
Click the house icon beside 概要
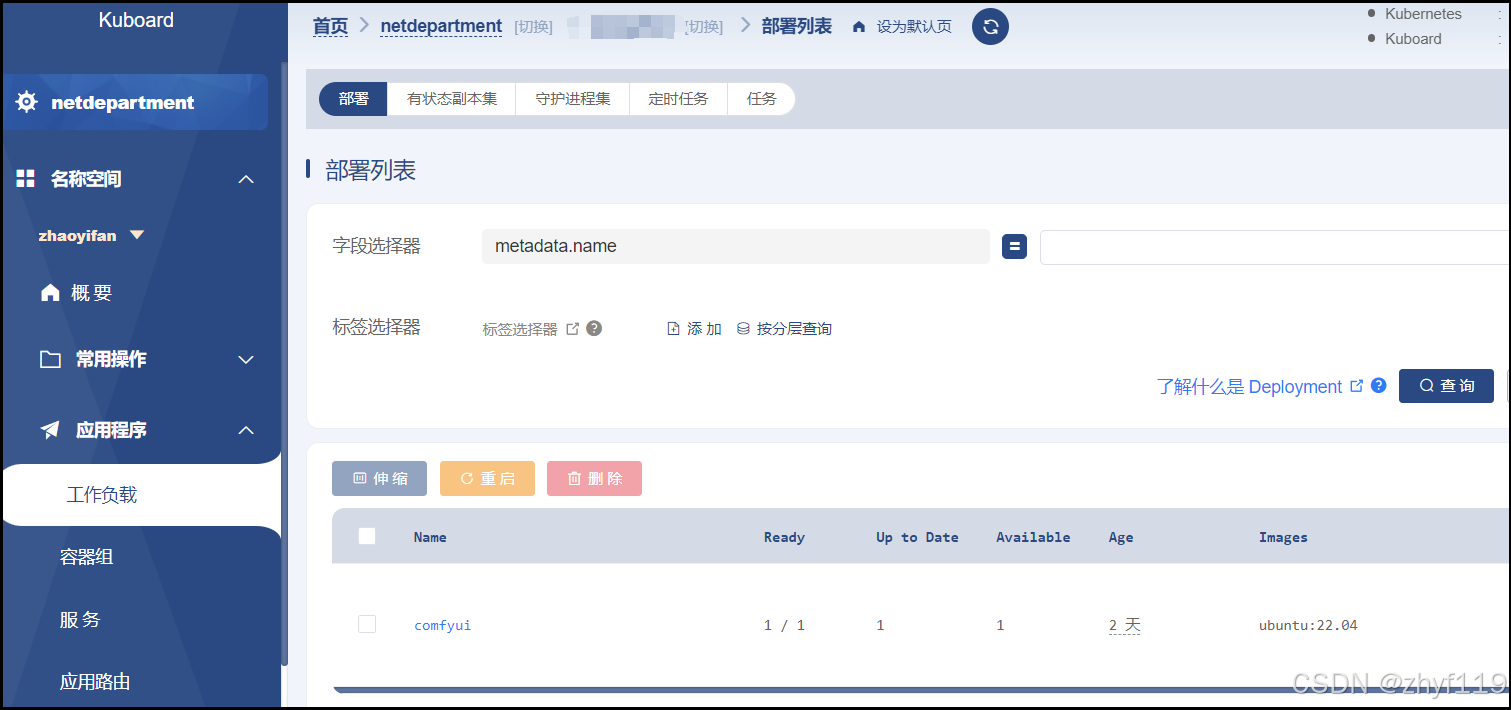(x=50, y=293)
